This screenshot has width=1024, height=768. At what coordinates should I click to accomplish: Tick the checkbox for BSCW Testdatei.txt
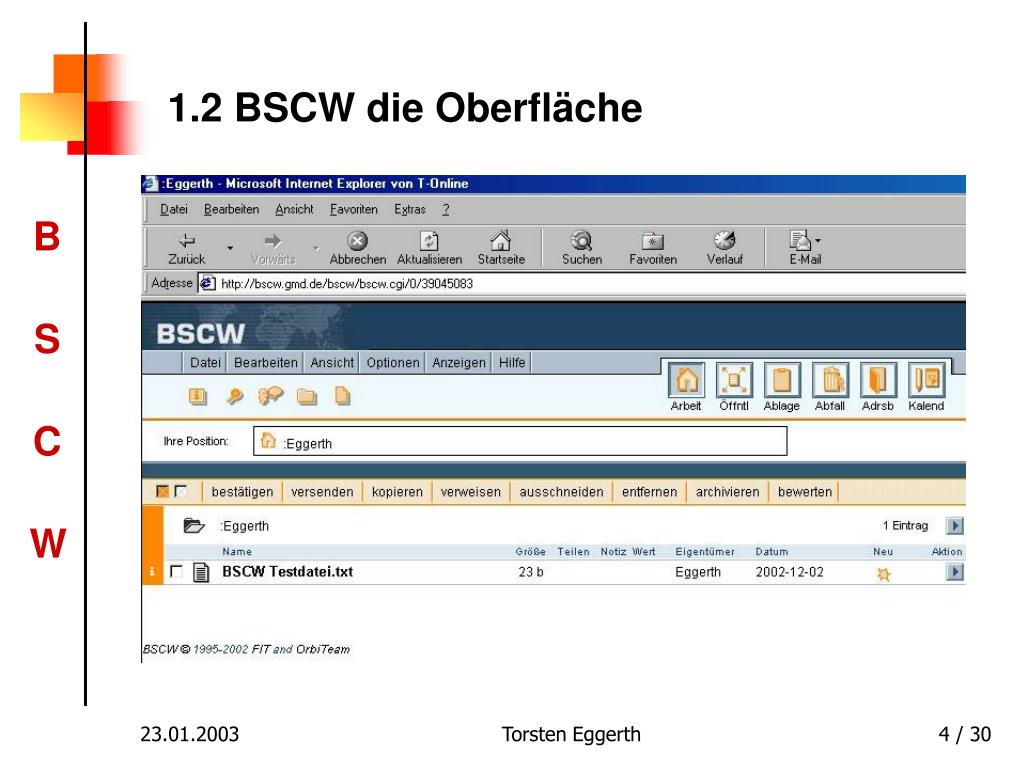tap(176, 571)
